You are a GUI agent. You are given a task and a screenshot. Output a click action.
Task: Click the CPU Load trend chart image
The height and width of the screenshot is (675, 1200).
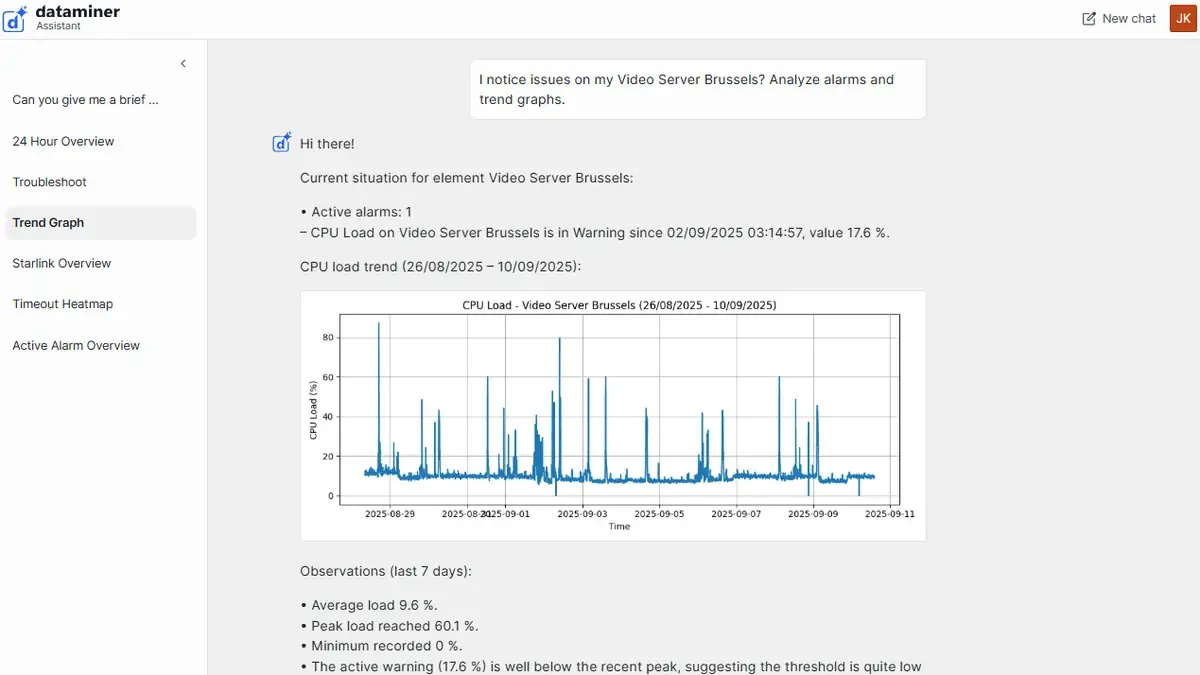coord(613,416)
